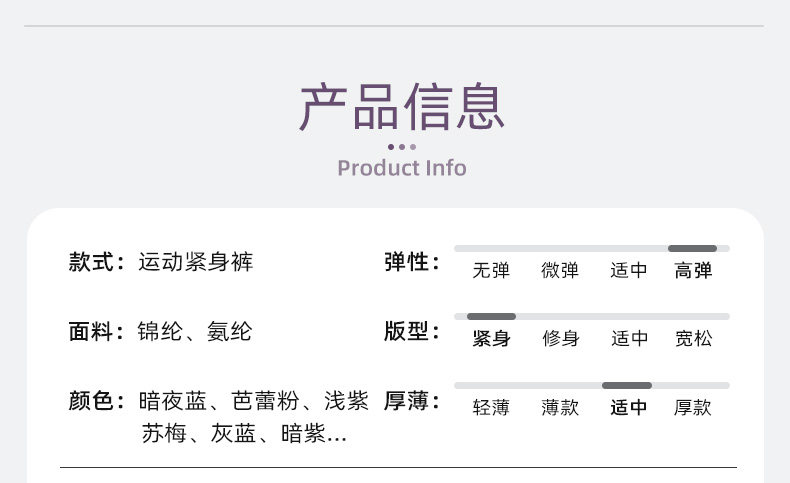Select the 修身 fit option
Image resolution: width=790 pixels, height=483 pixels.
pos(560,338)
